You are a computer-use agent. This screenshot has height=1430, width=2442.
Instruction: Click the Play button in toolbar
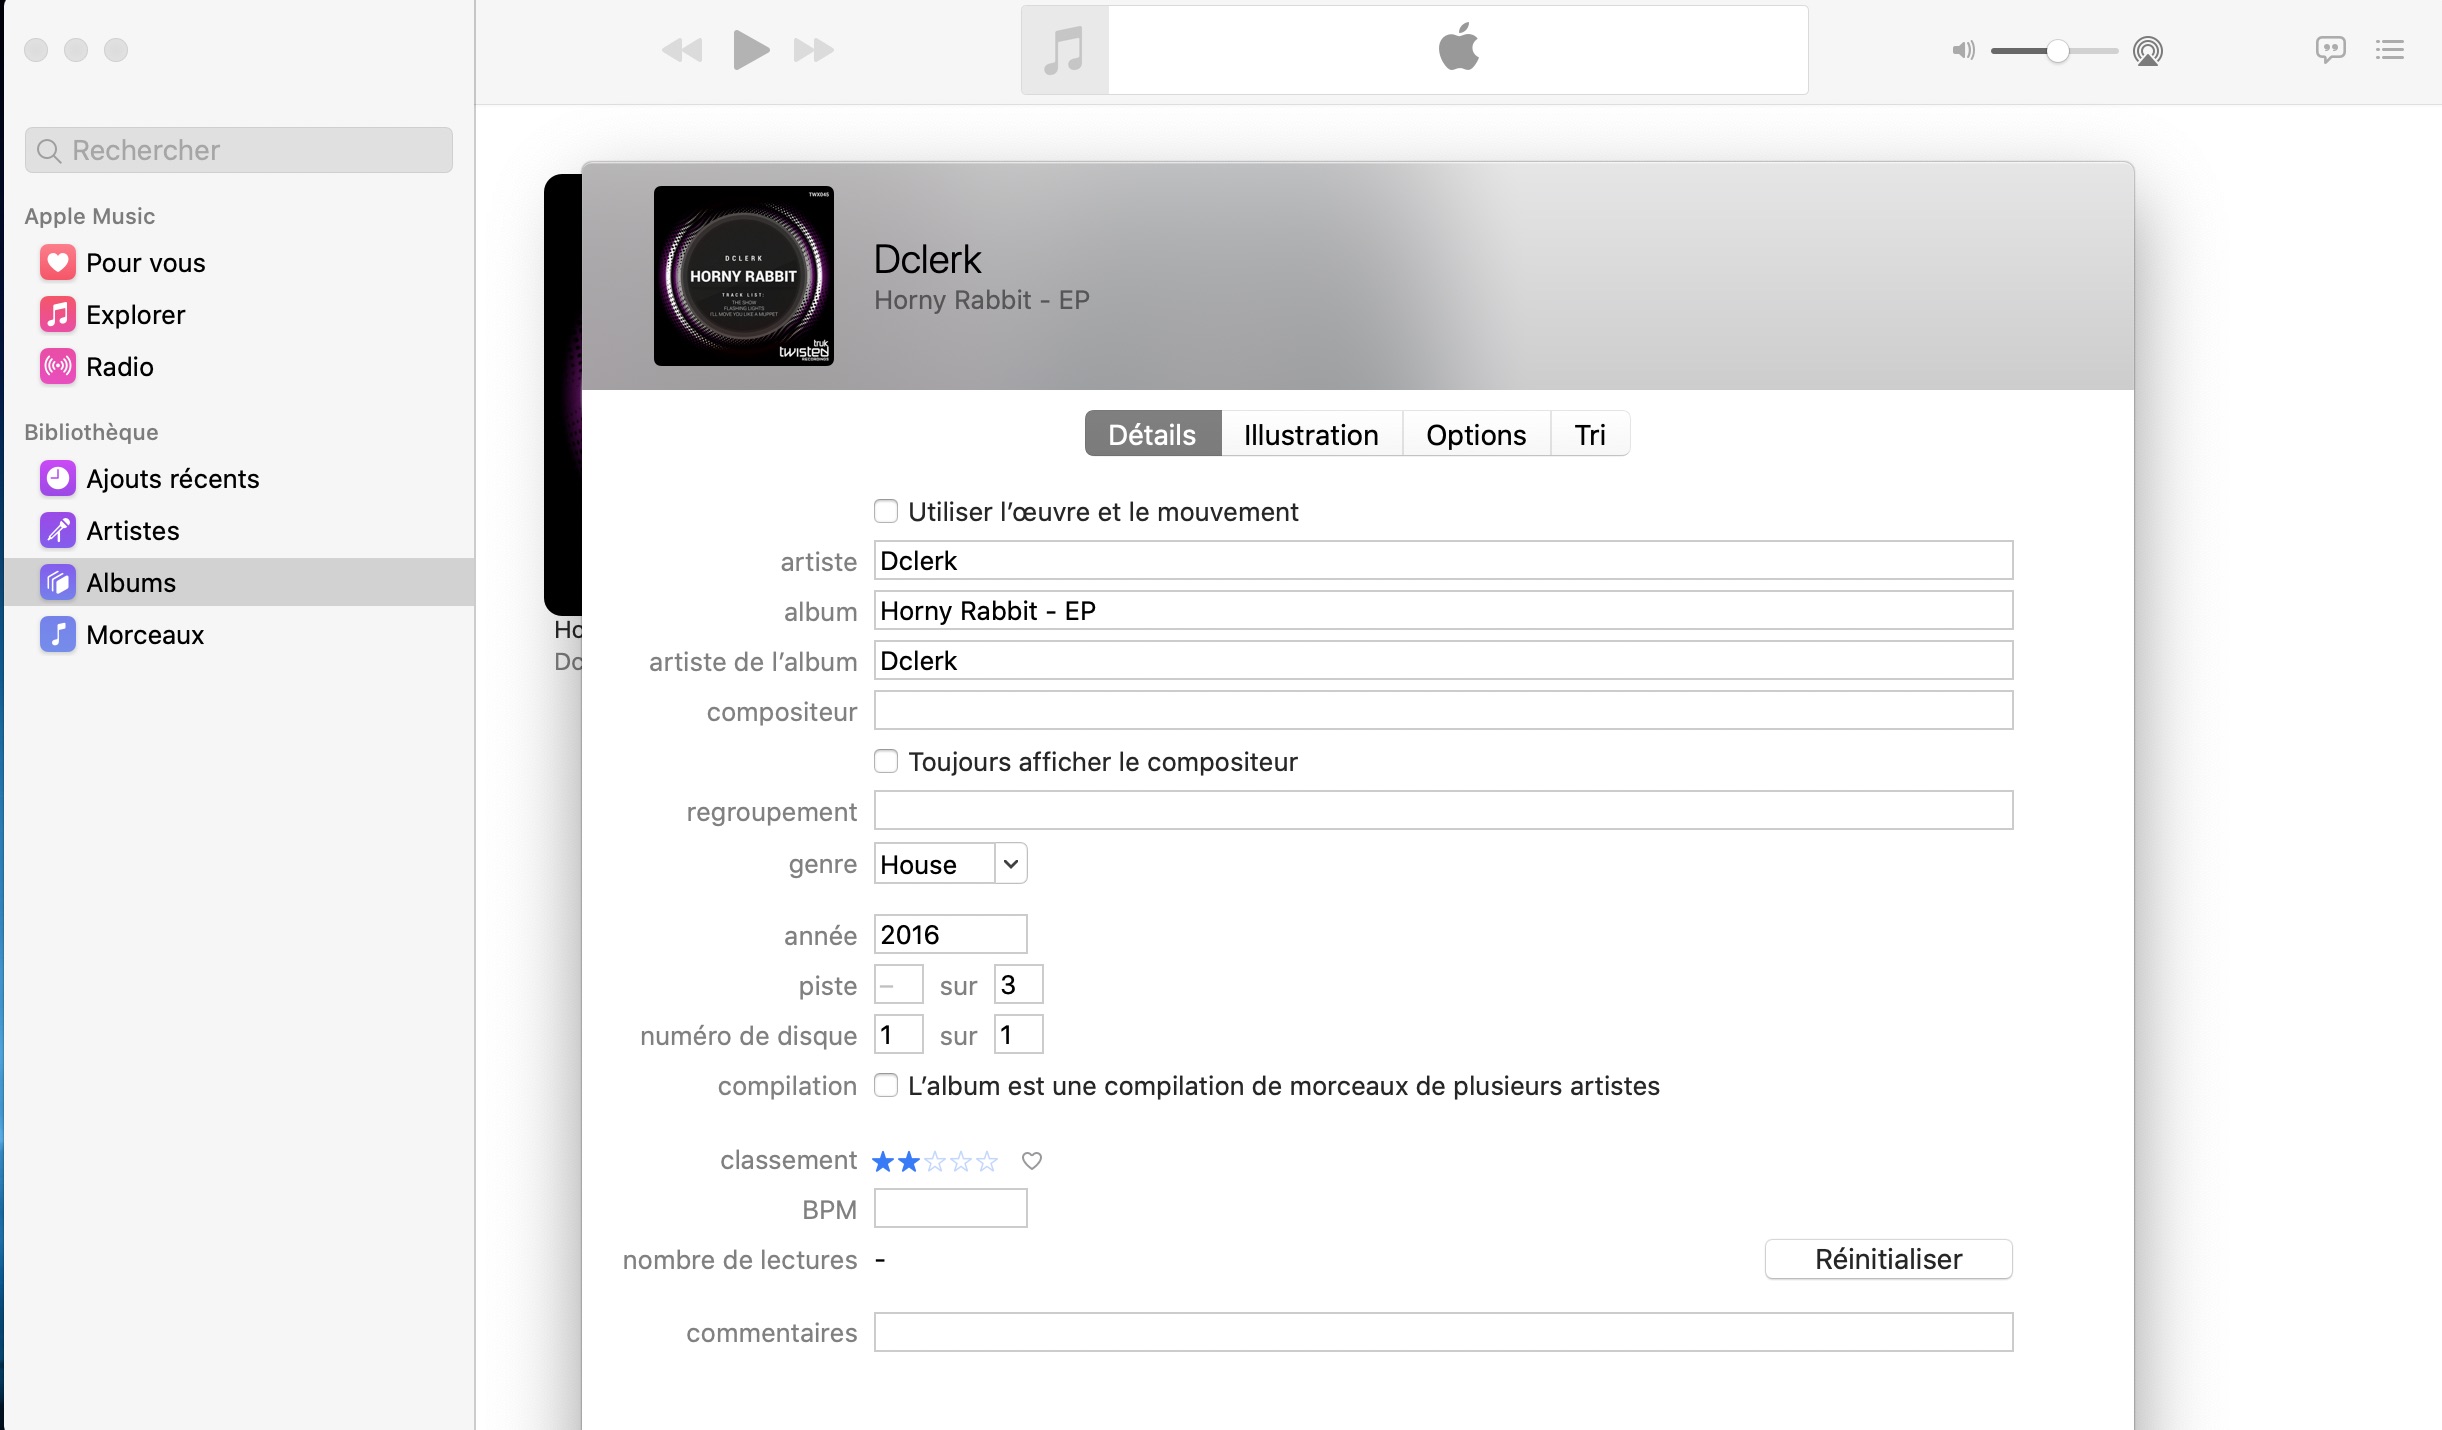(750, 50)
